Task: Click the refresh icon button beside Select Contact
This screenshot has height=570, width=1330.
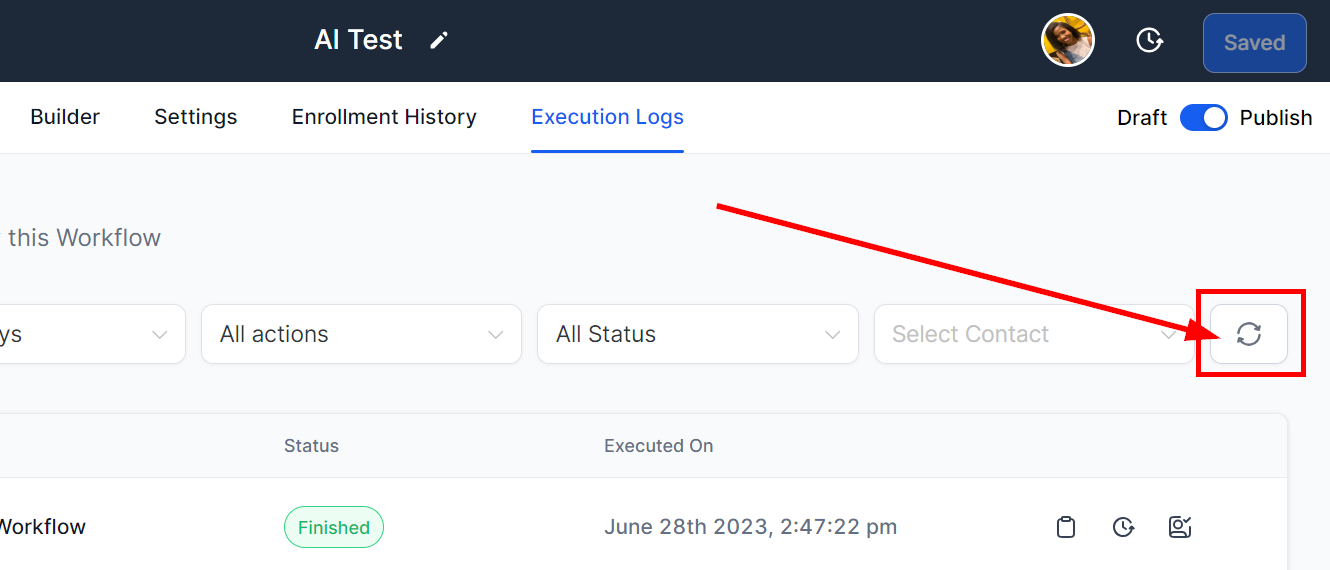Action: (x=1248, y=334)
